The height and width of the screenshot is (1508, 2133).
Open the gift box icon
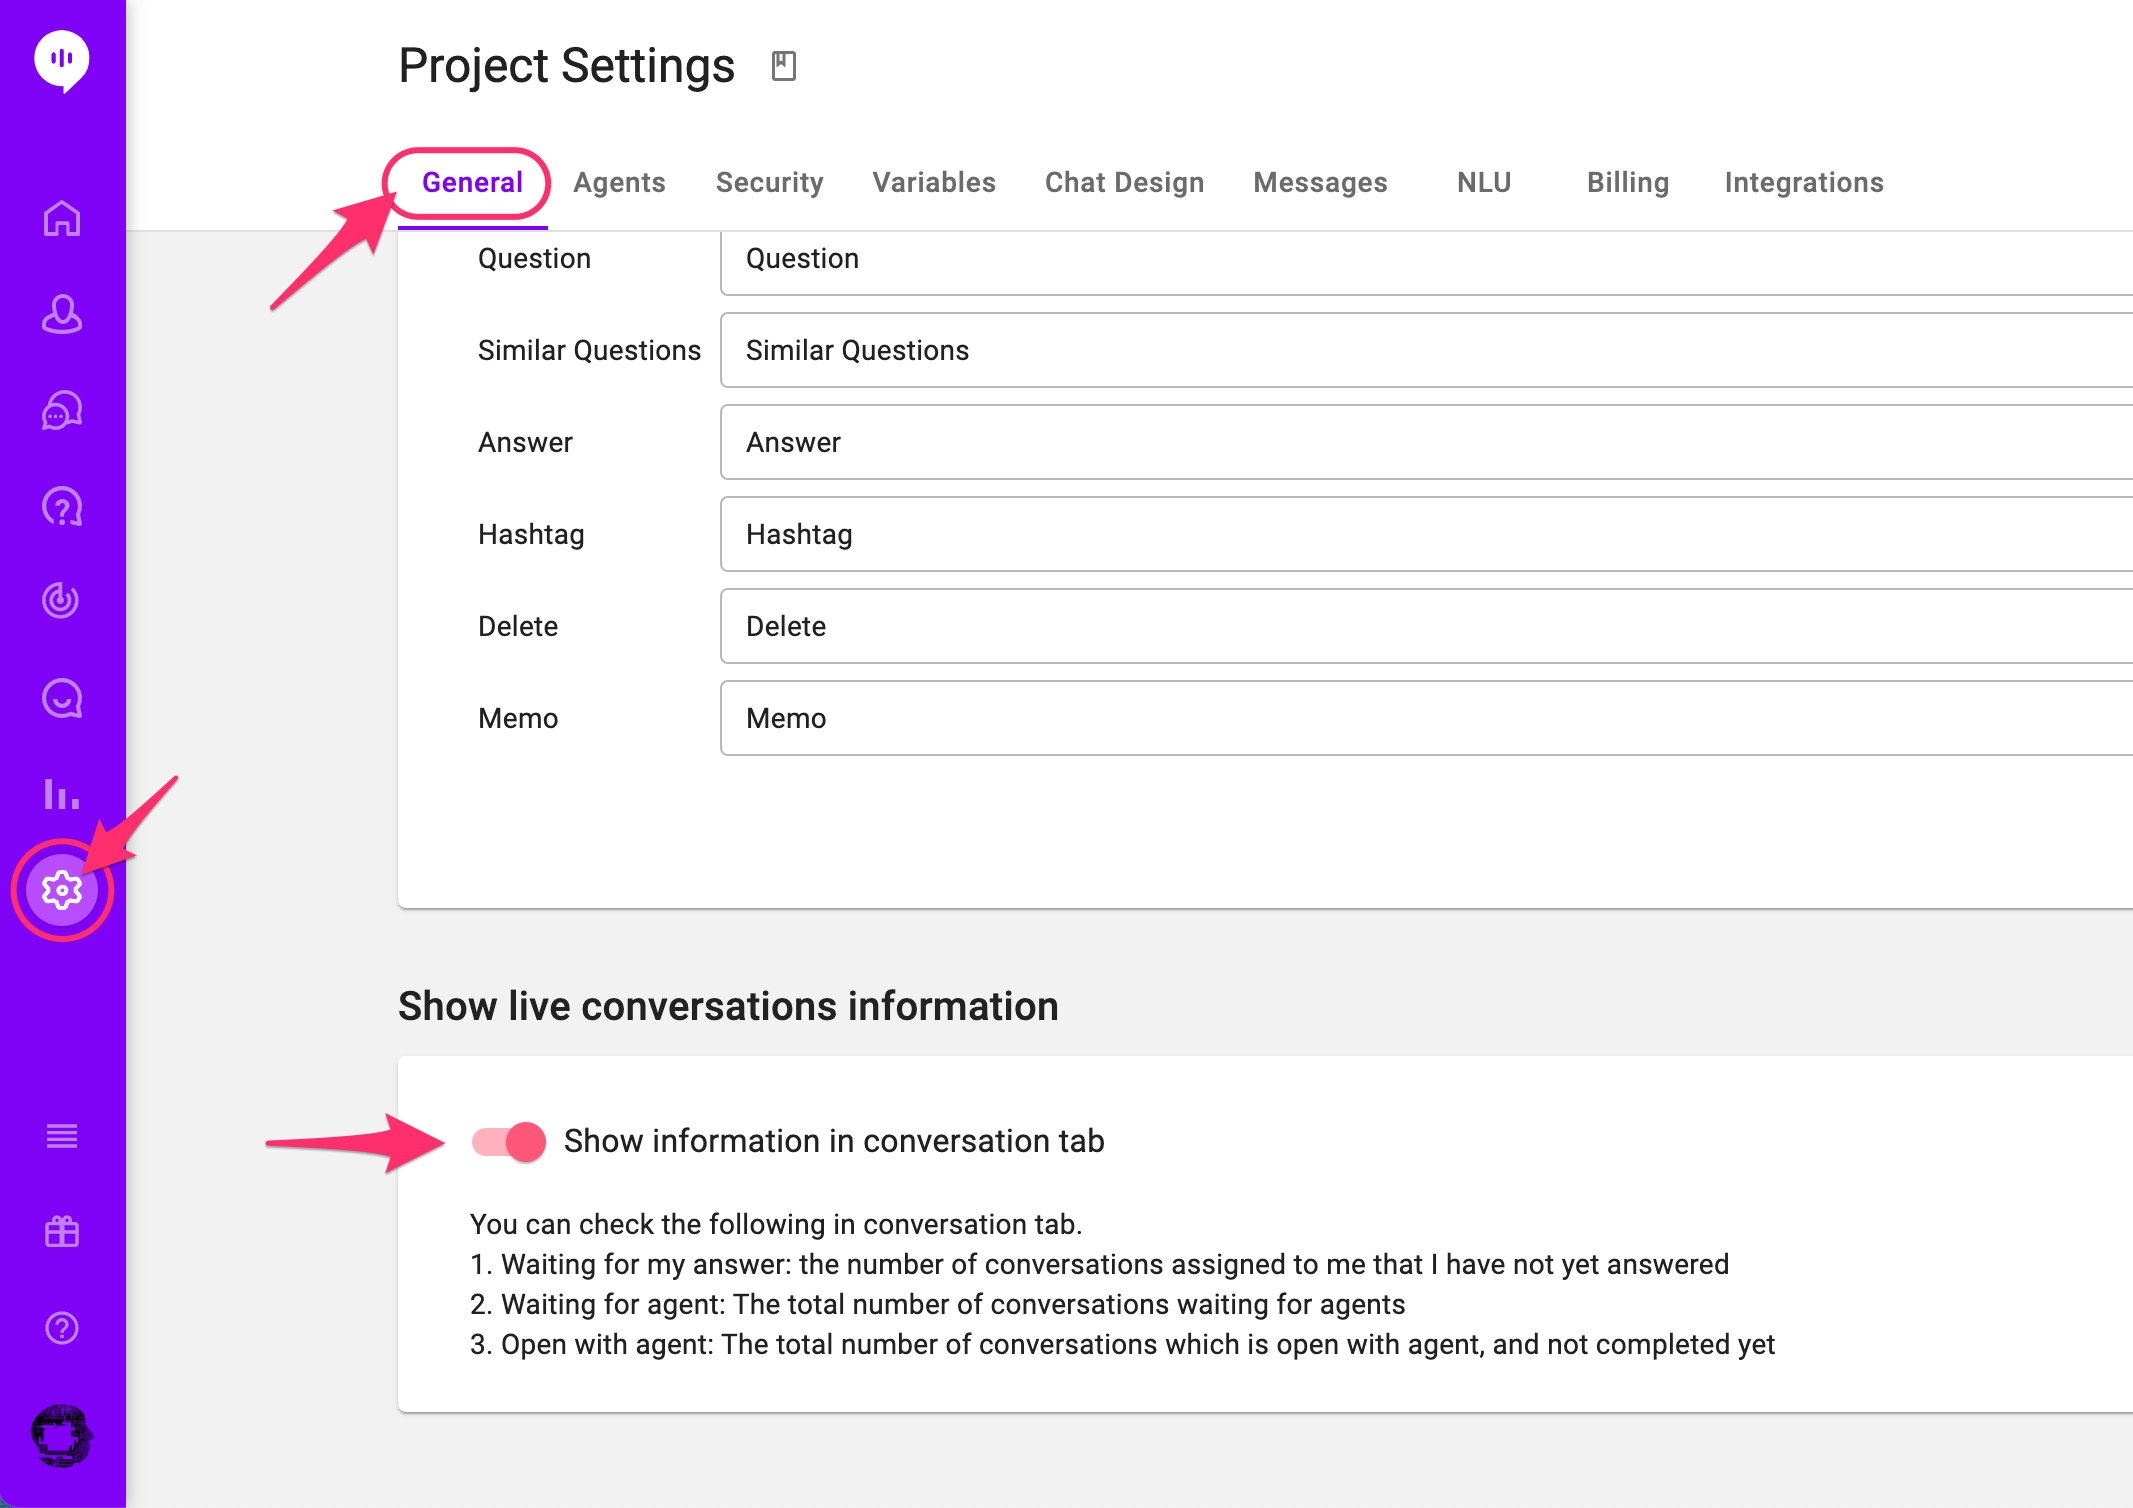[62, 1231]
